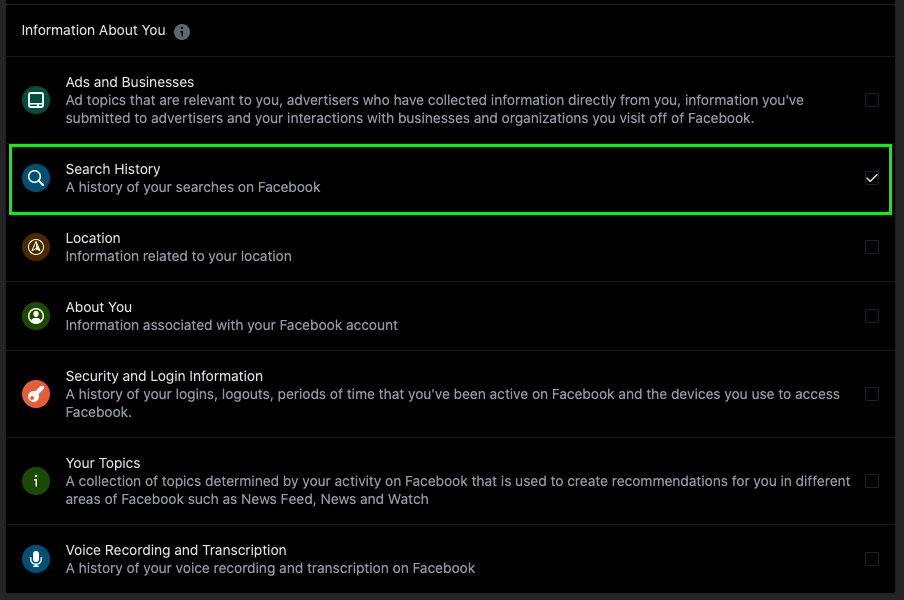Uncheck the Search History checkbox
The width and height of the screenshot is (904, 600).
click(x=872, y=178)
